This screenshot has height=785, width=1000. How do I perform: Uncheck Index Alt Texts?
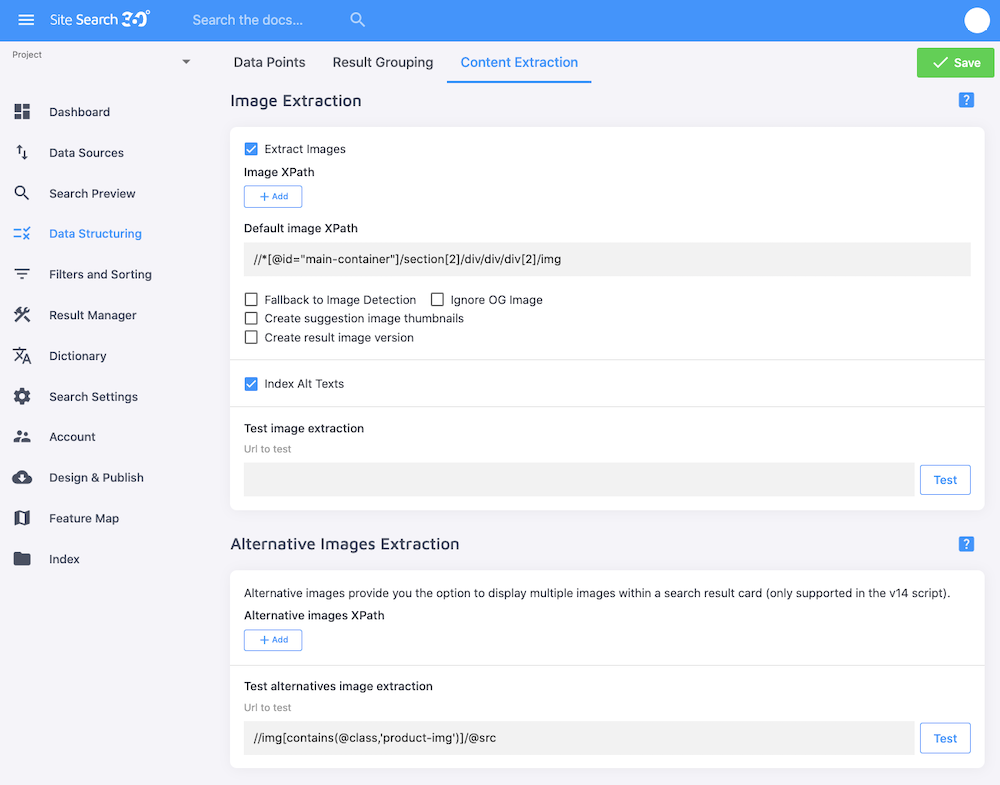(251, 383)
